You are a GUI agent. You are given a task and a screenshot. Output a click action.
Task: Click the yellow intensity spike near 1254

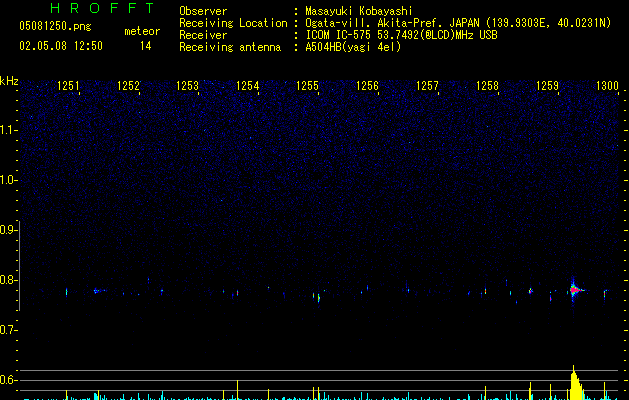237,390
